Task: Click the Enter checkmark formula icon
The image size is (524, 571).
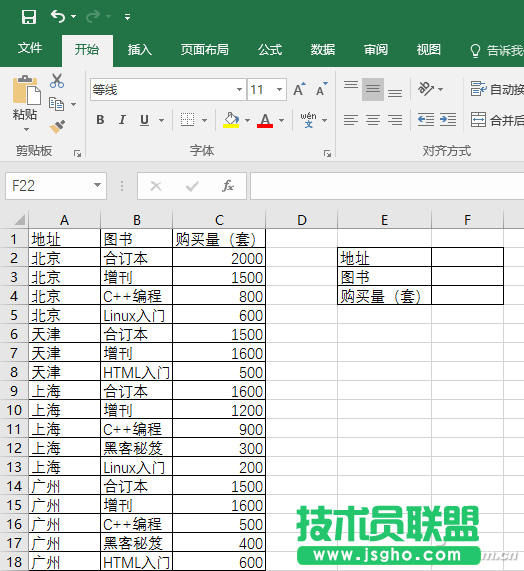Action: 192,186
